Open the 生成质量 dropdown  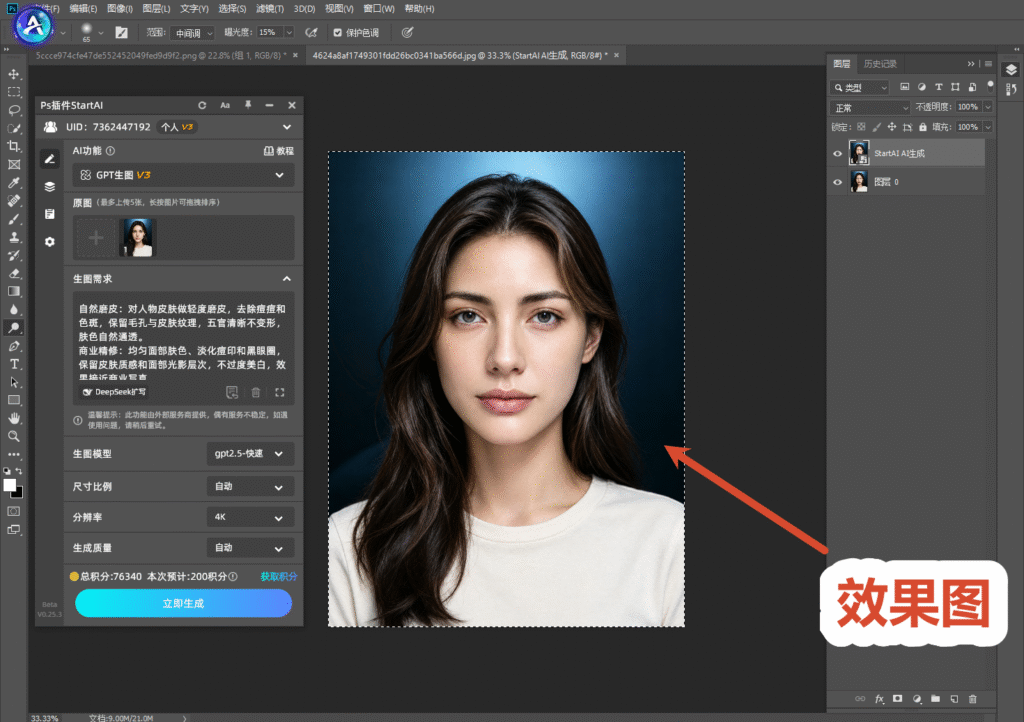[250, 548]
